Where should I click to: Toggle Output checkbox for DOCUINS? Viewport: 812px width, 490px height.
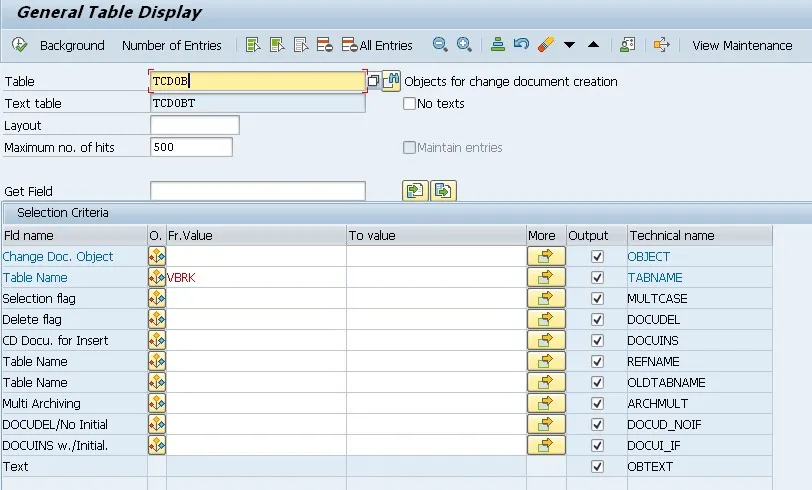597,340
